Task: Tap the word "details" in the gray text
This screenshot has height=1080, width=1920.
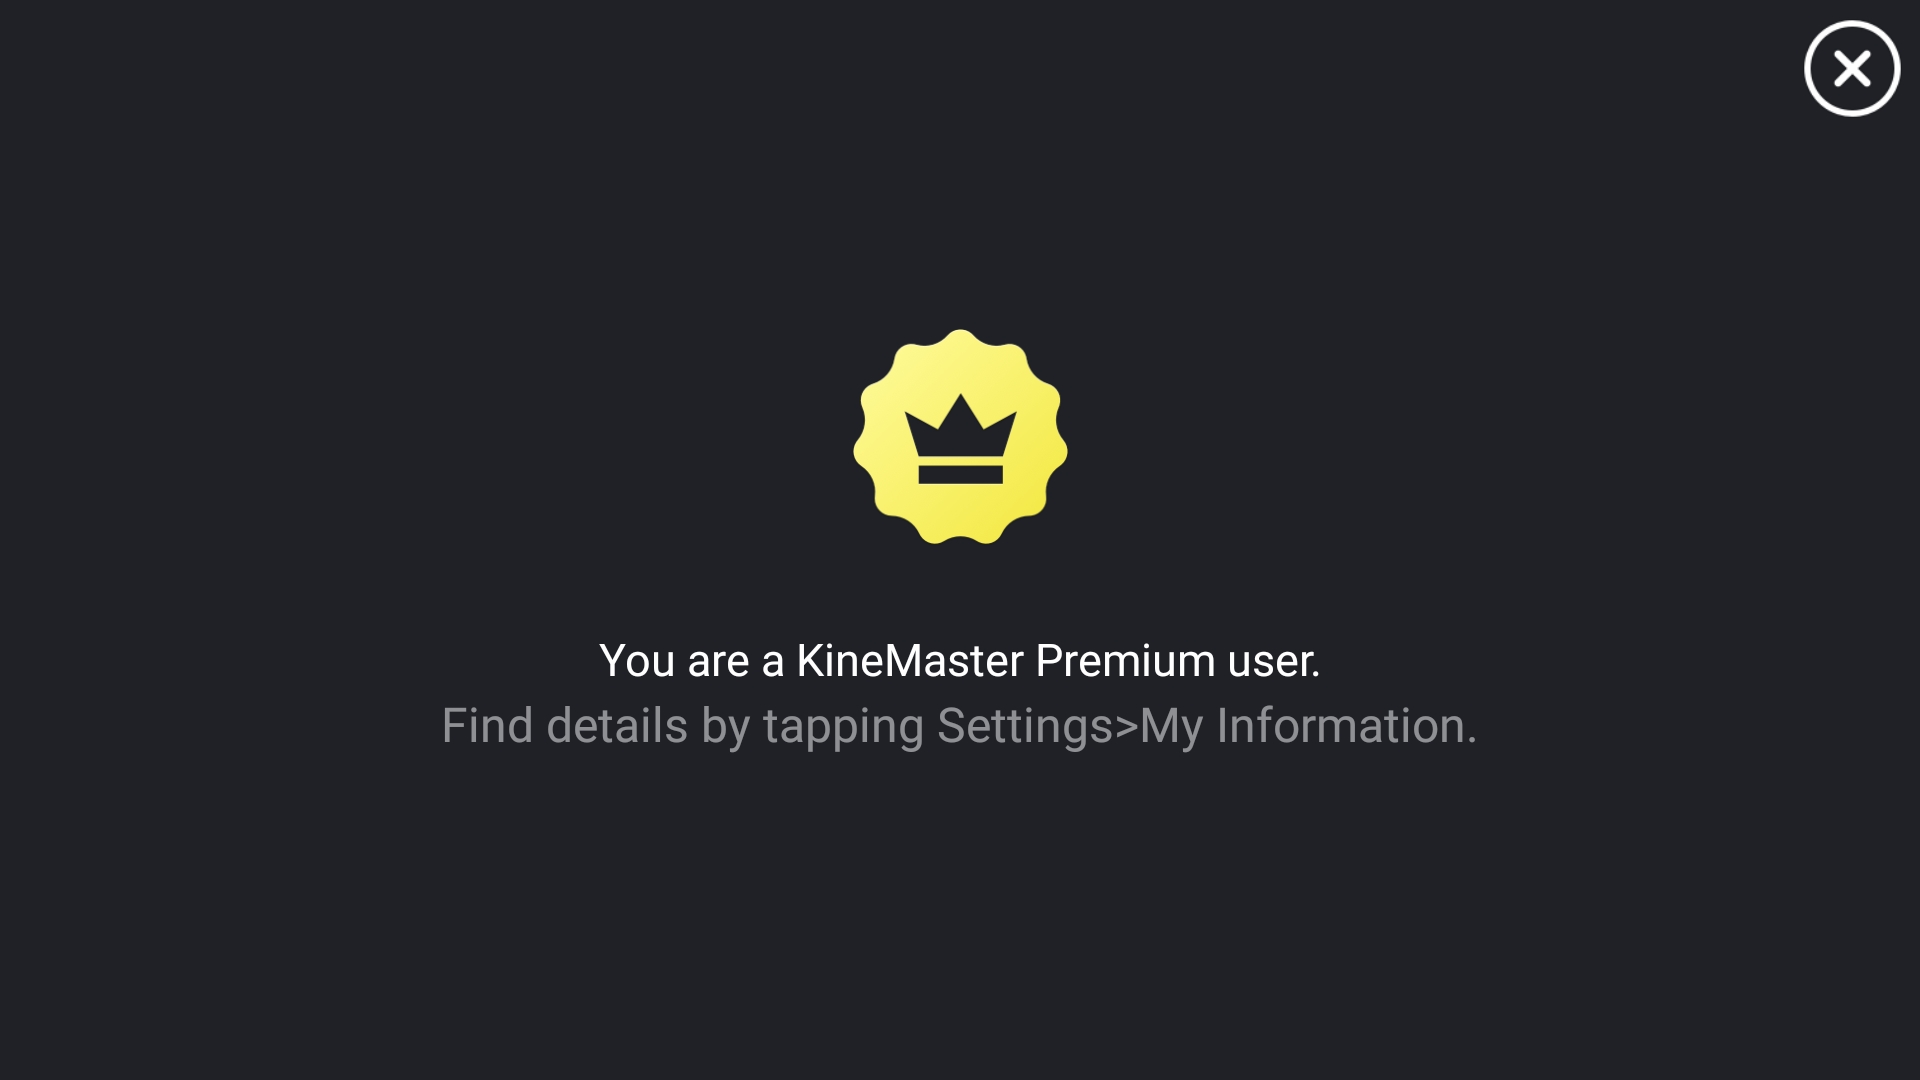Action: click(x=617, y=726)
